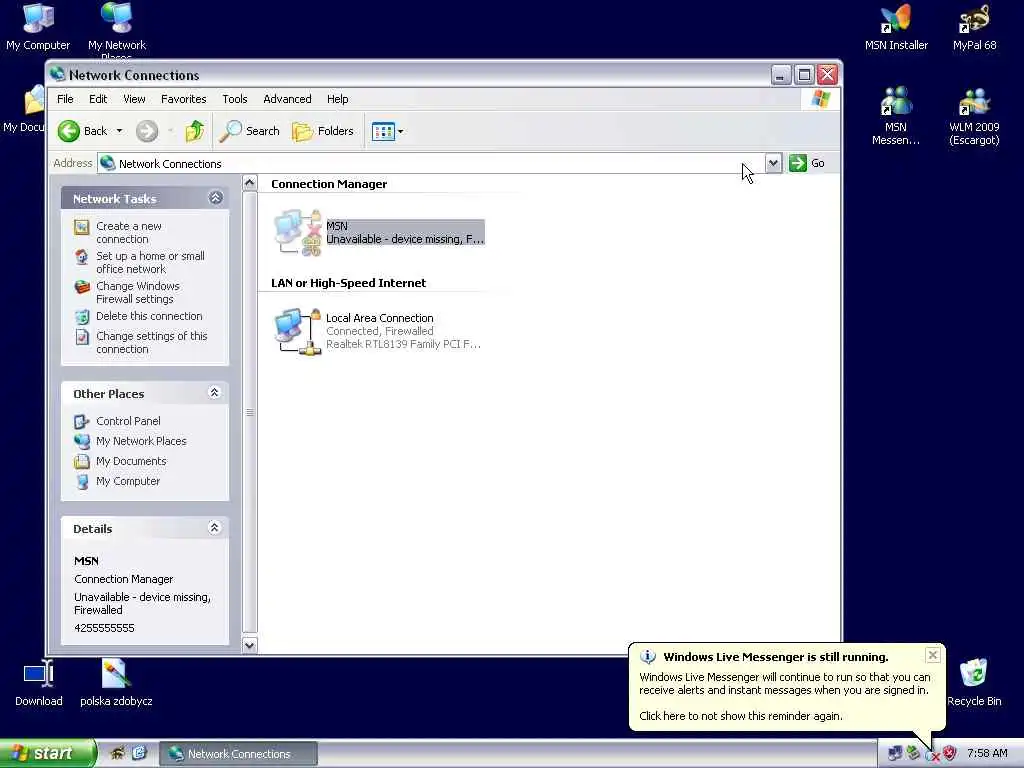The height and width of the screenshot is (768, 1024).
Task: Open the File menu
Action: (65, 99)
